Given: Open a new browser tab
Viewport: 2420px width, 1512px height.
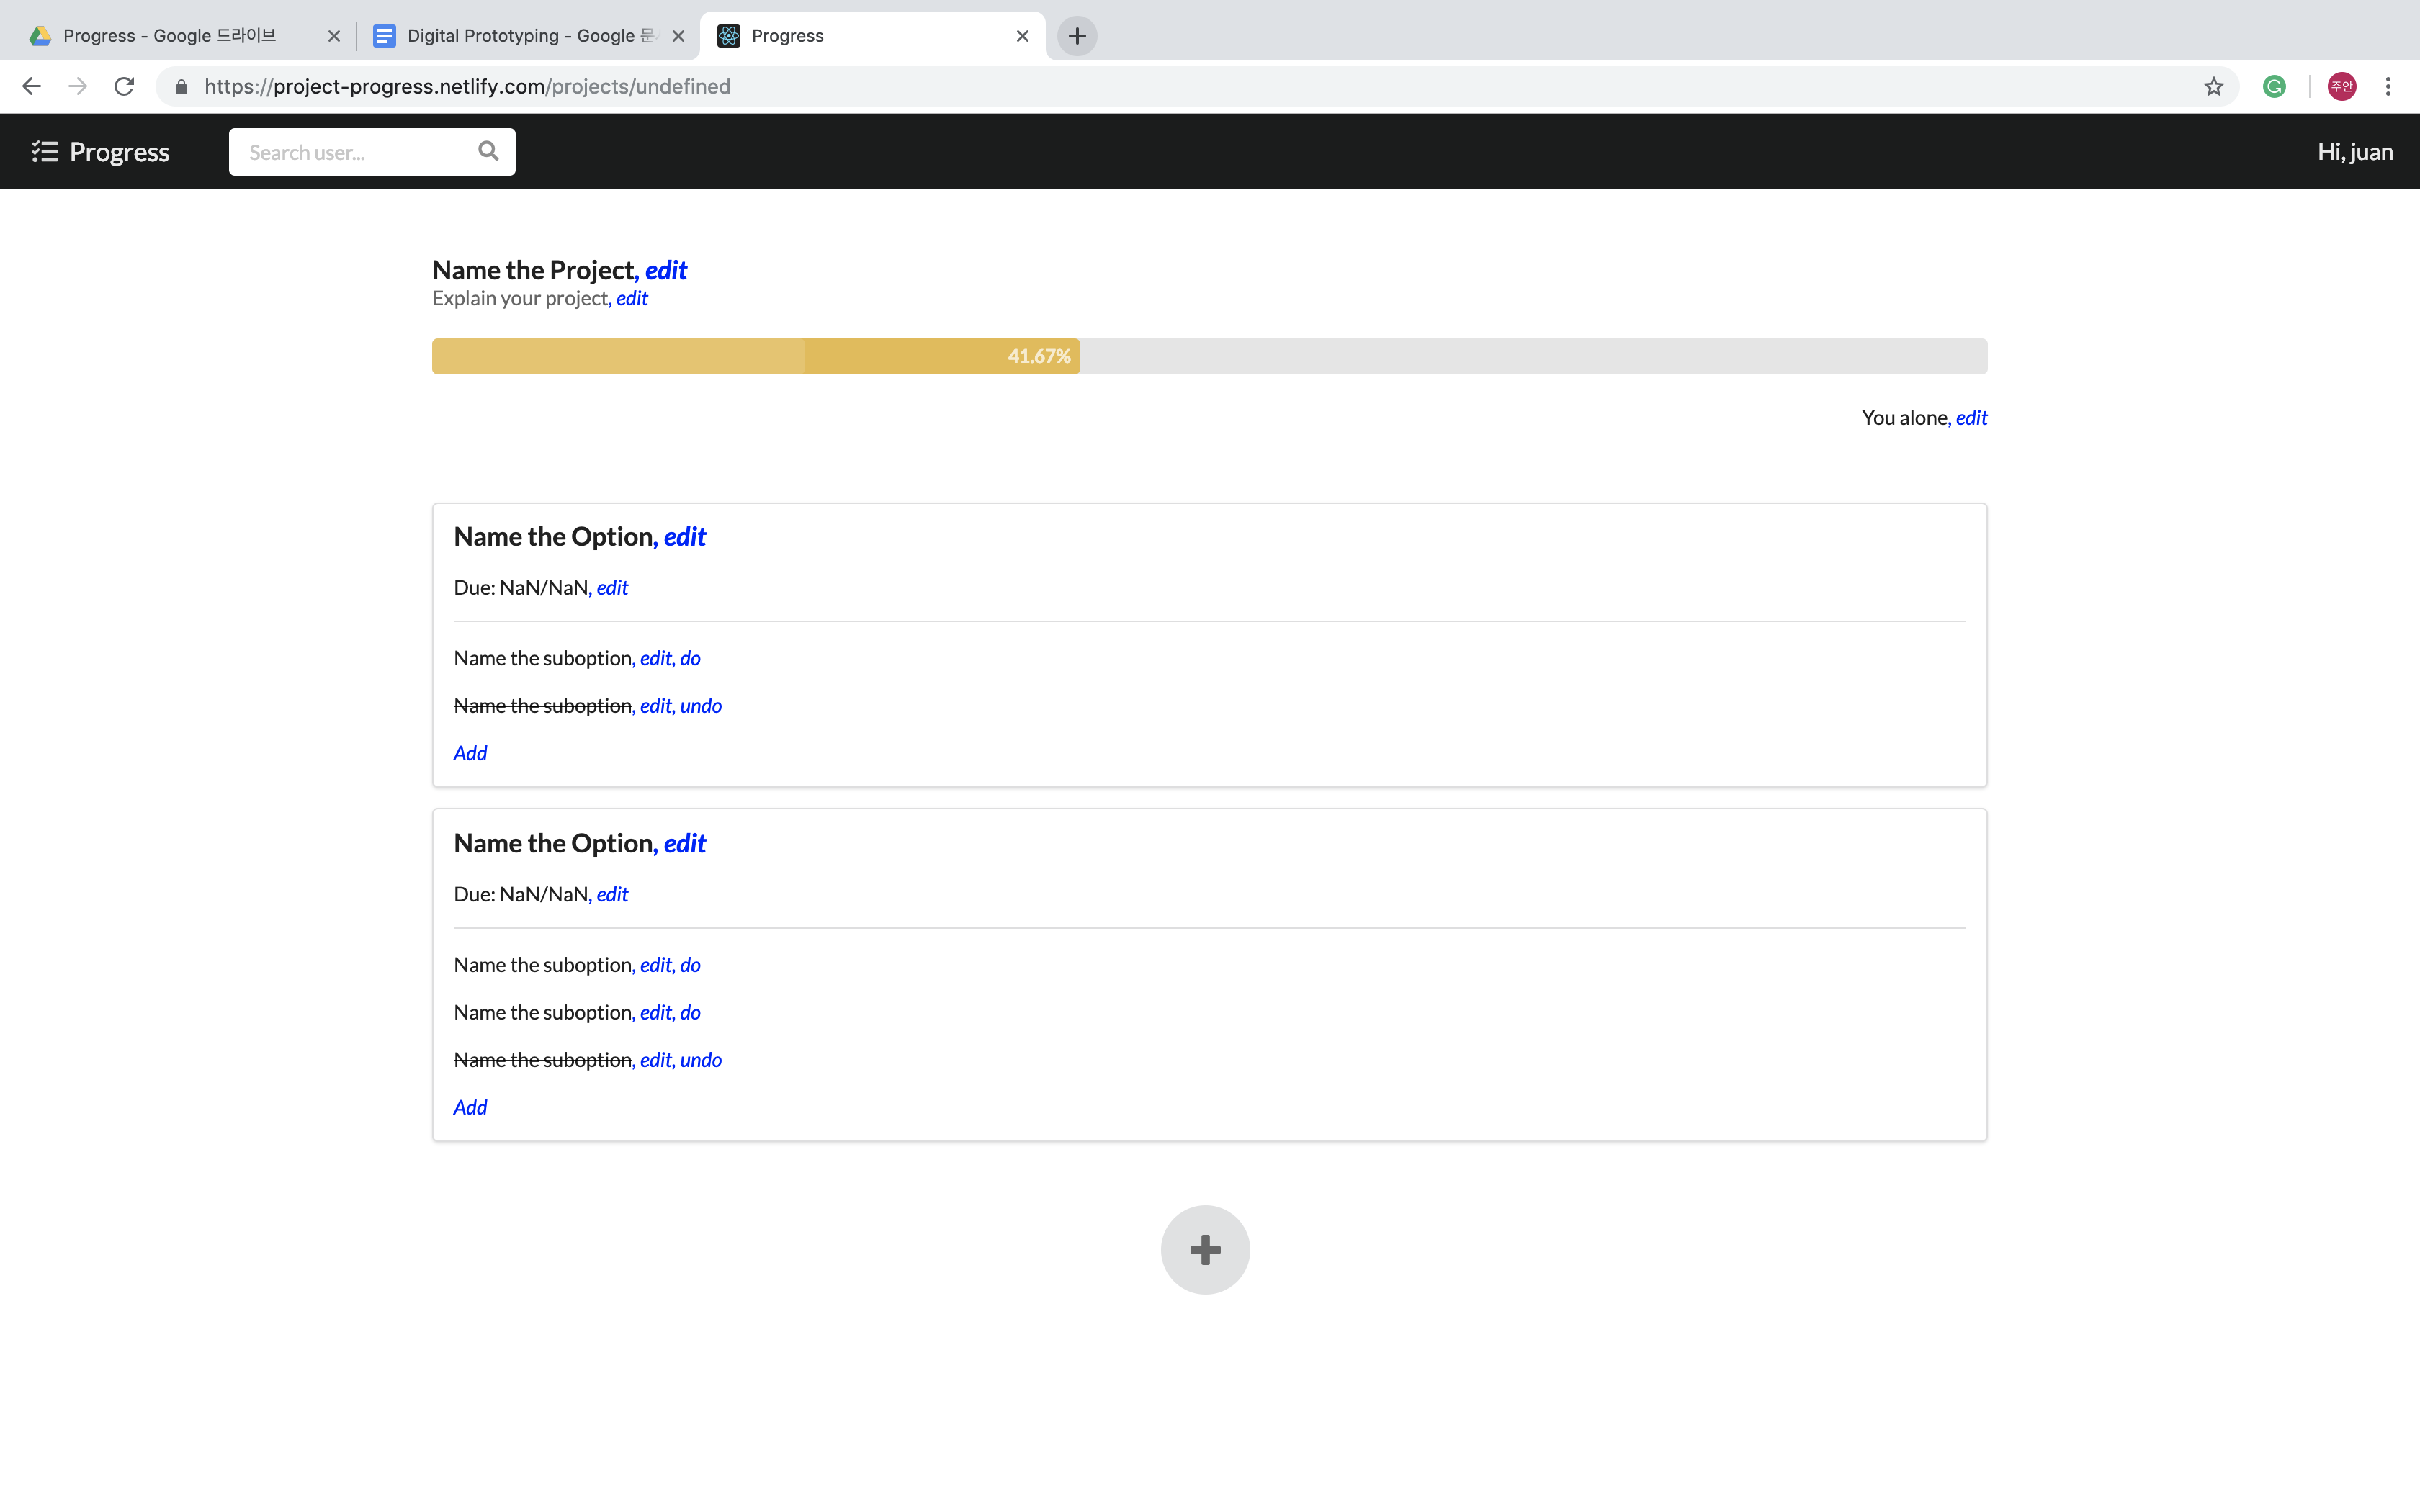Looking at the screenshot, I should coord(1077,36).
